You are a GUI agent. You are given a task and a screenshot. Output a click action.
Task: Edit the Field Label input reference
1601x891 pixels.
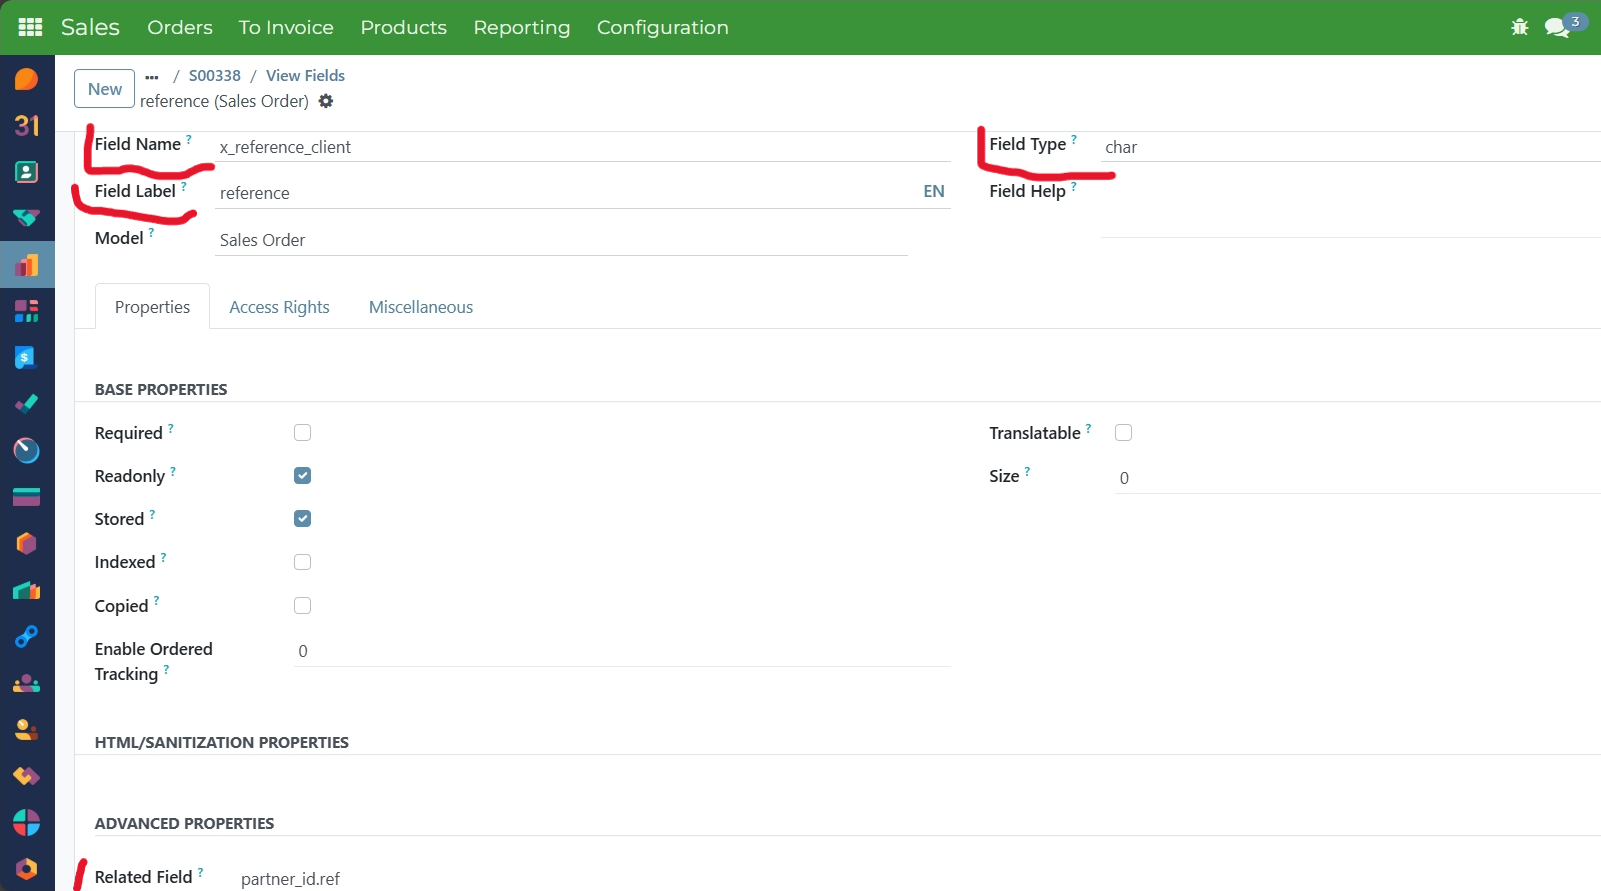(567, 193)
